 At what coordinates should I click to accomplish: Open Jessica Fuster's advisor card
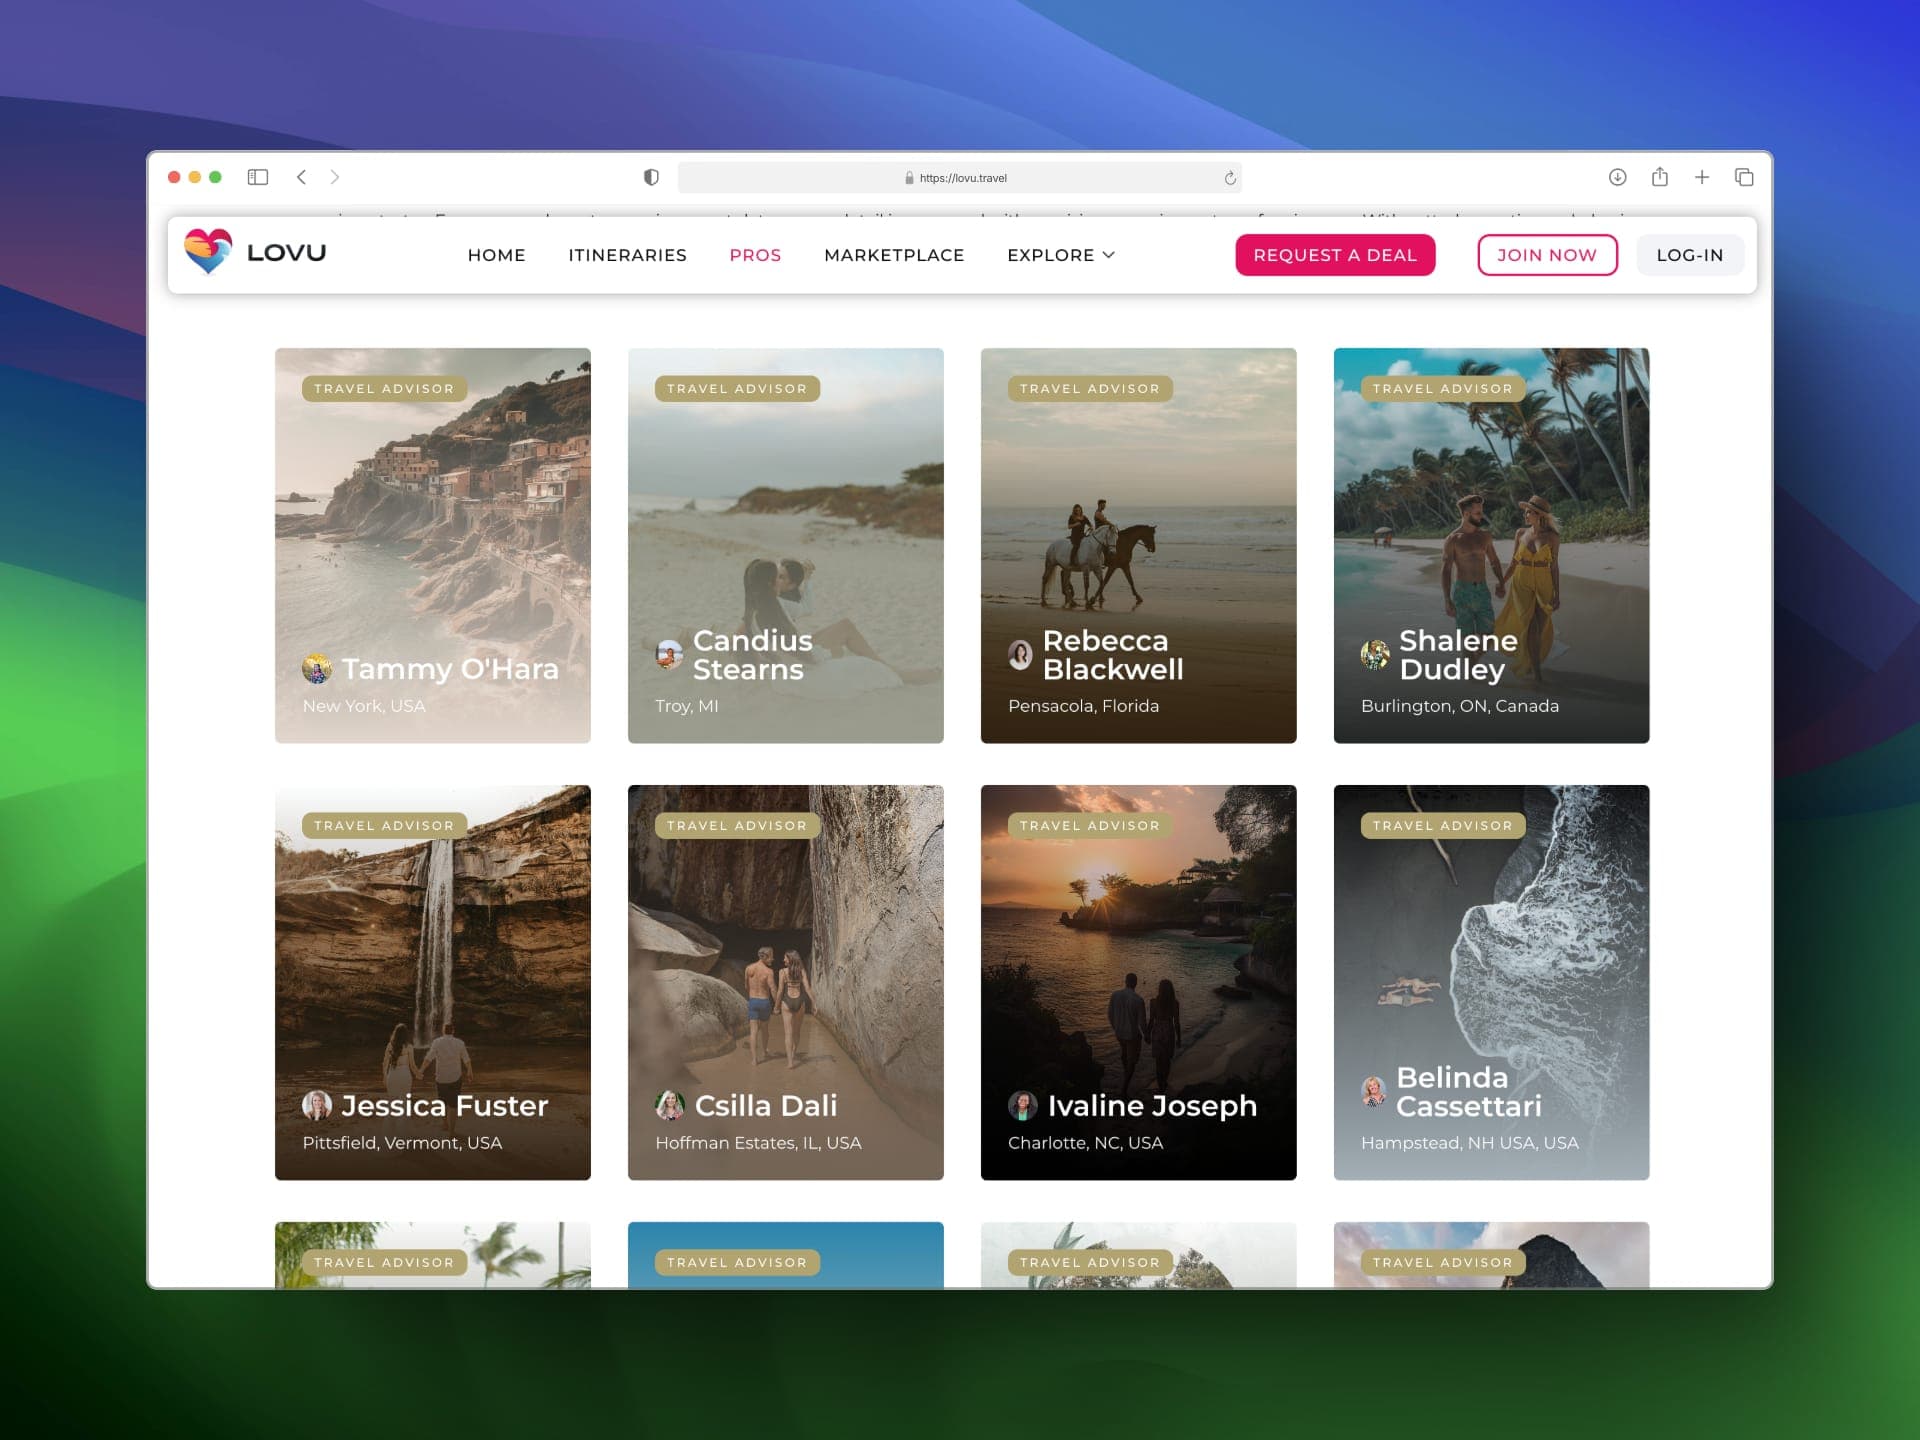point(432,981)
